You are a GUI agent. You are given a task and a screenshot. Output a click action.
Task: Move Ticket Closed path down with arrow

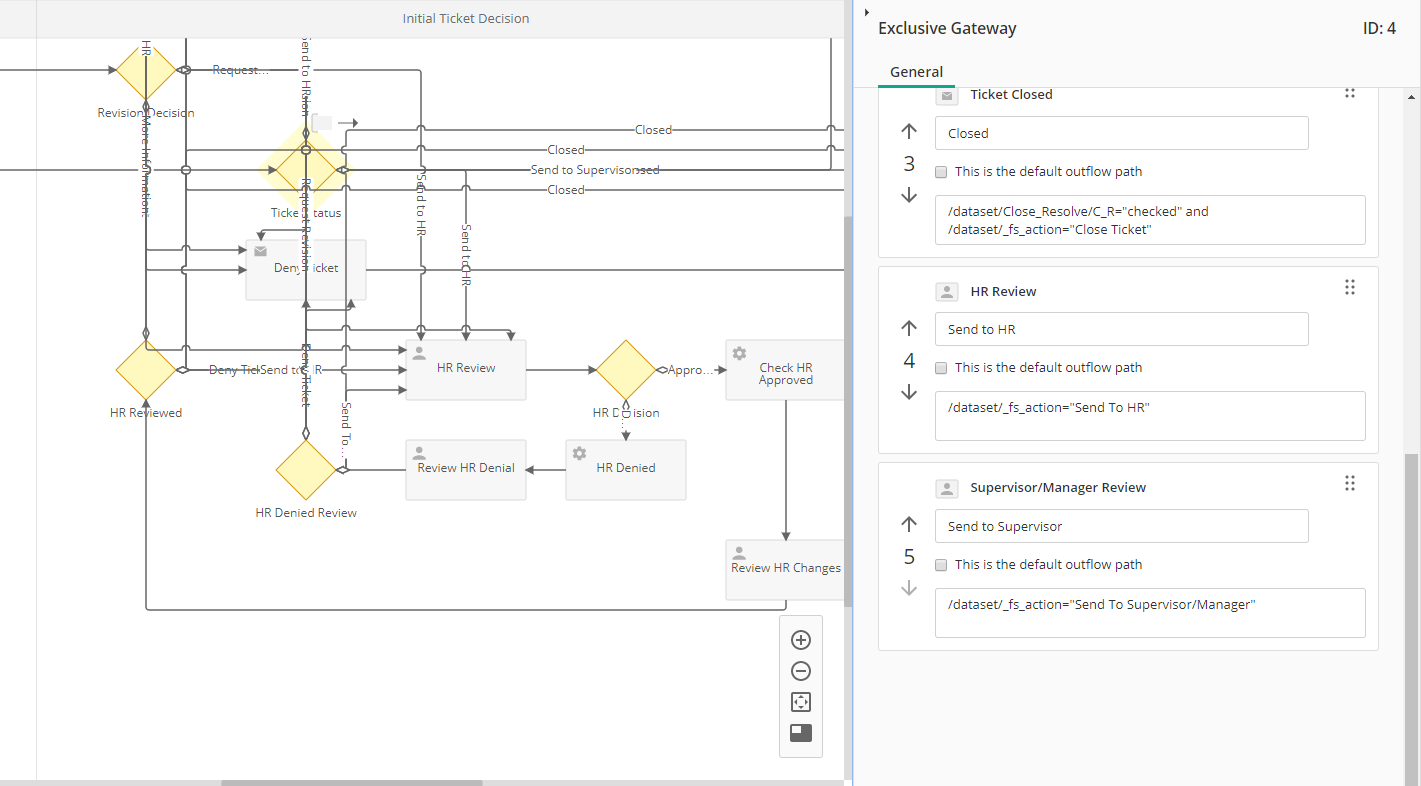[909, 196]
